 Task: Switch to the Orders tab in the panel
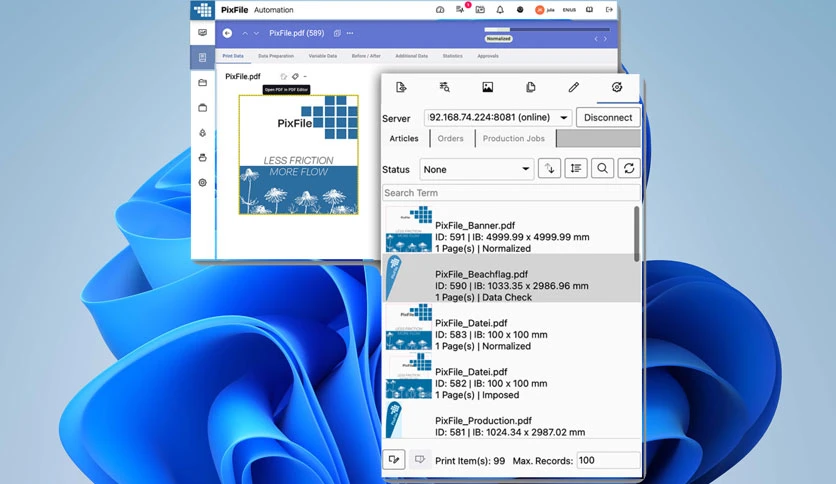451,139
